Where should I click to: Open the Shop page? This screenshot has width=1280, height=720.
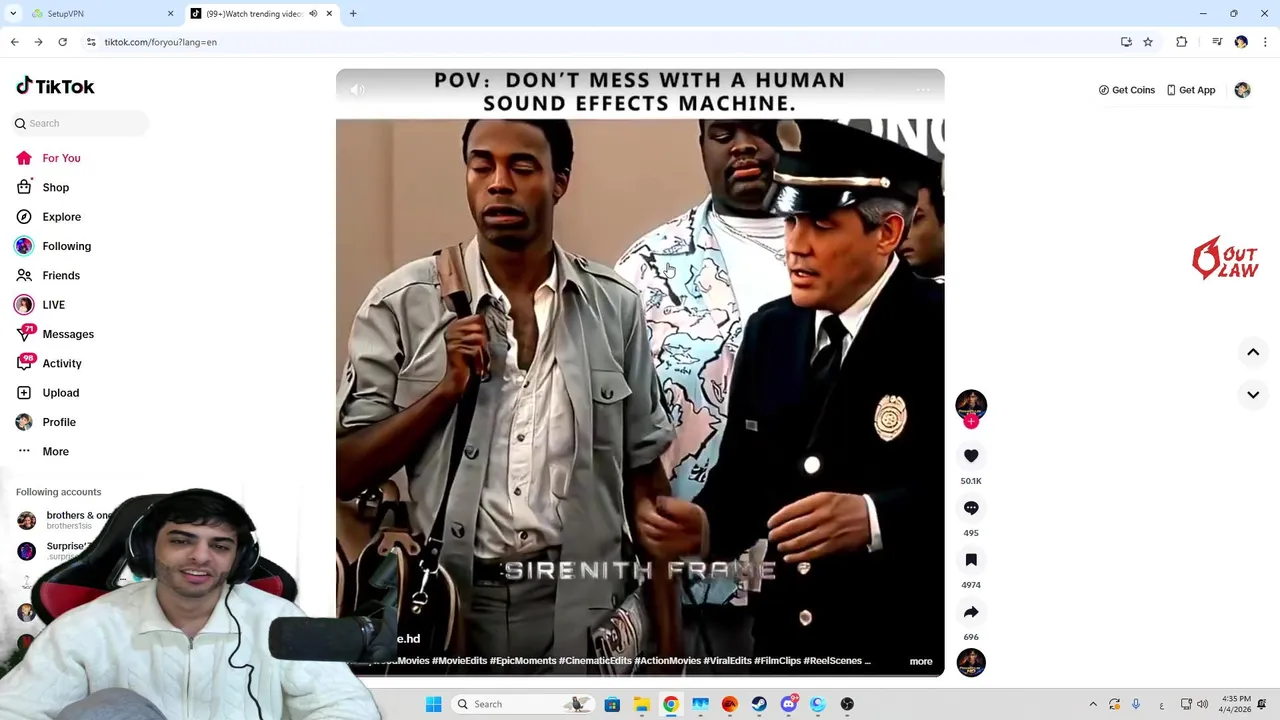coord(55,187)
